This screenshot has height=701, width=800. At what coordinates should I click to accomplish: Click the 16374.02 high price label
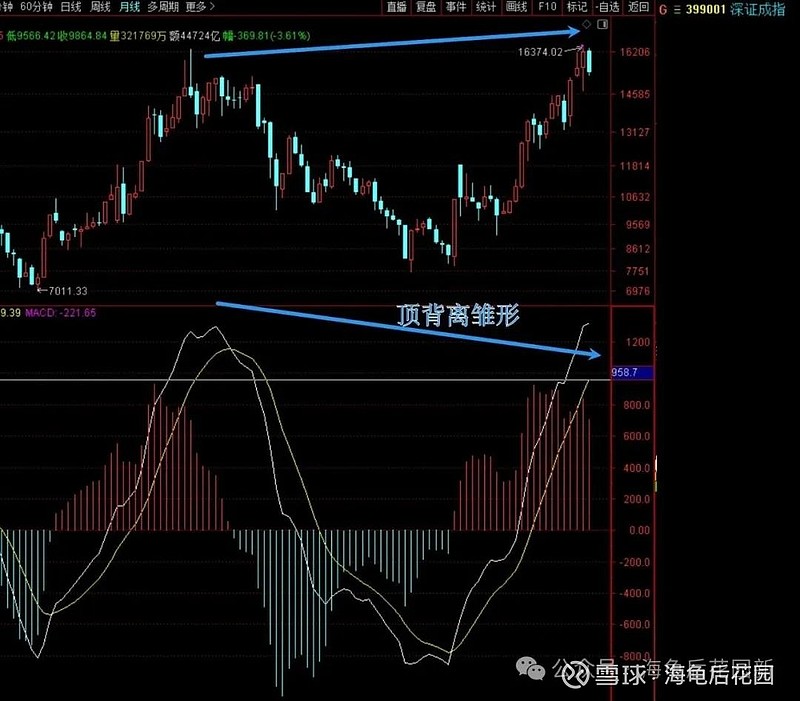coord(540,52)
